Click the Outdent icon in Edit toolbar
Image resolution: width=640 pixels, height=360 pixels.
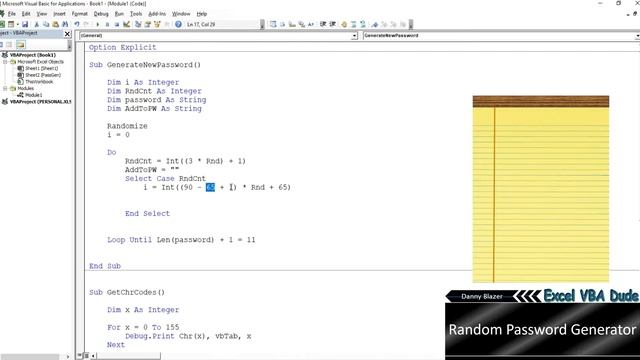point(333,24)
